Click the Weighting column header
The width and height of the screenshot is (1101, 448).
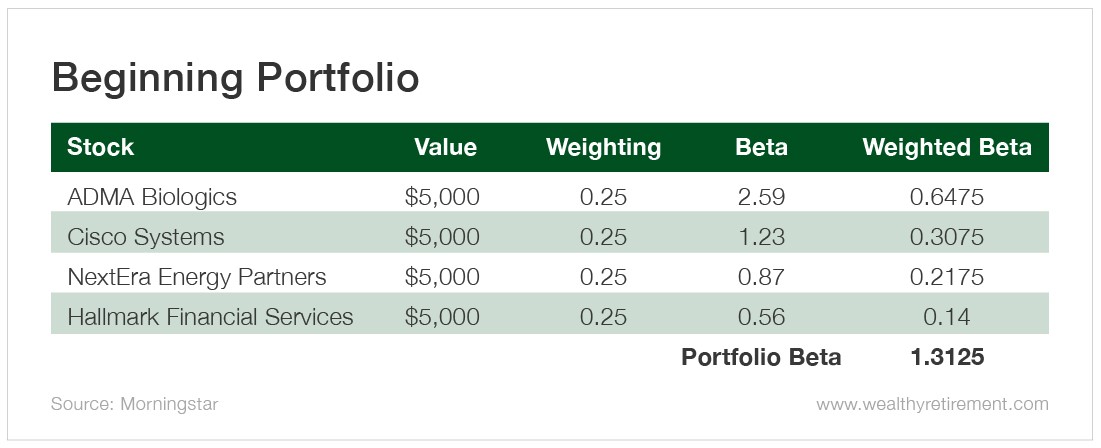(x=603, y=147)
